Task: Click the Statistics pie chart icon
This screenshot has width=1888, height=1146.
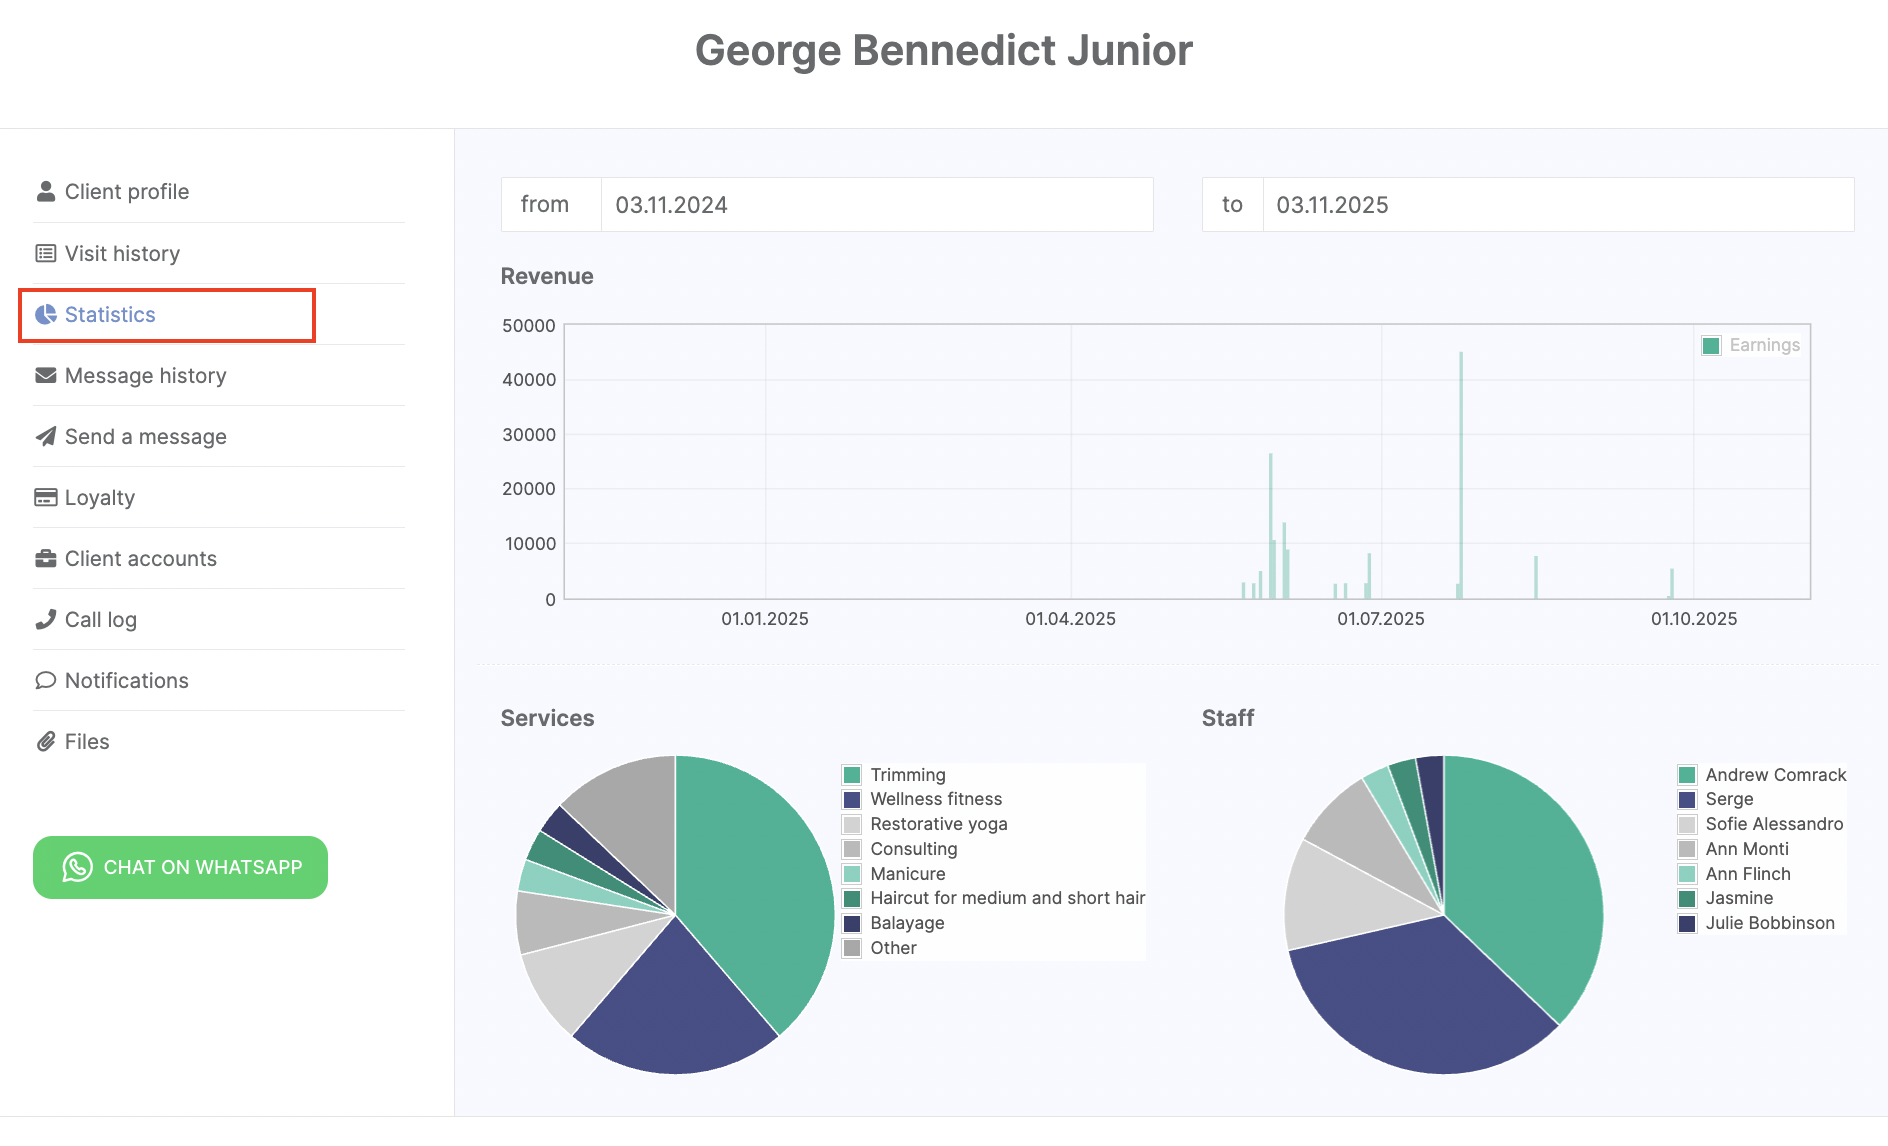Action: point(45,314)
